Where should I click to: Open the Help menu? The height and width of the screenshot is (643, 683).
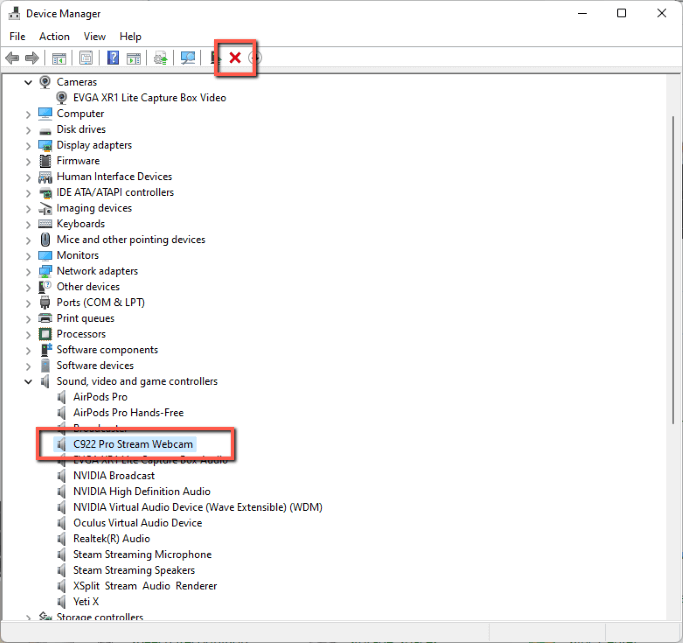[x=130, y=37]
